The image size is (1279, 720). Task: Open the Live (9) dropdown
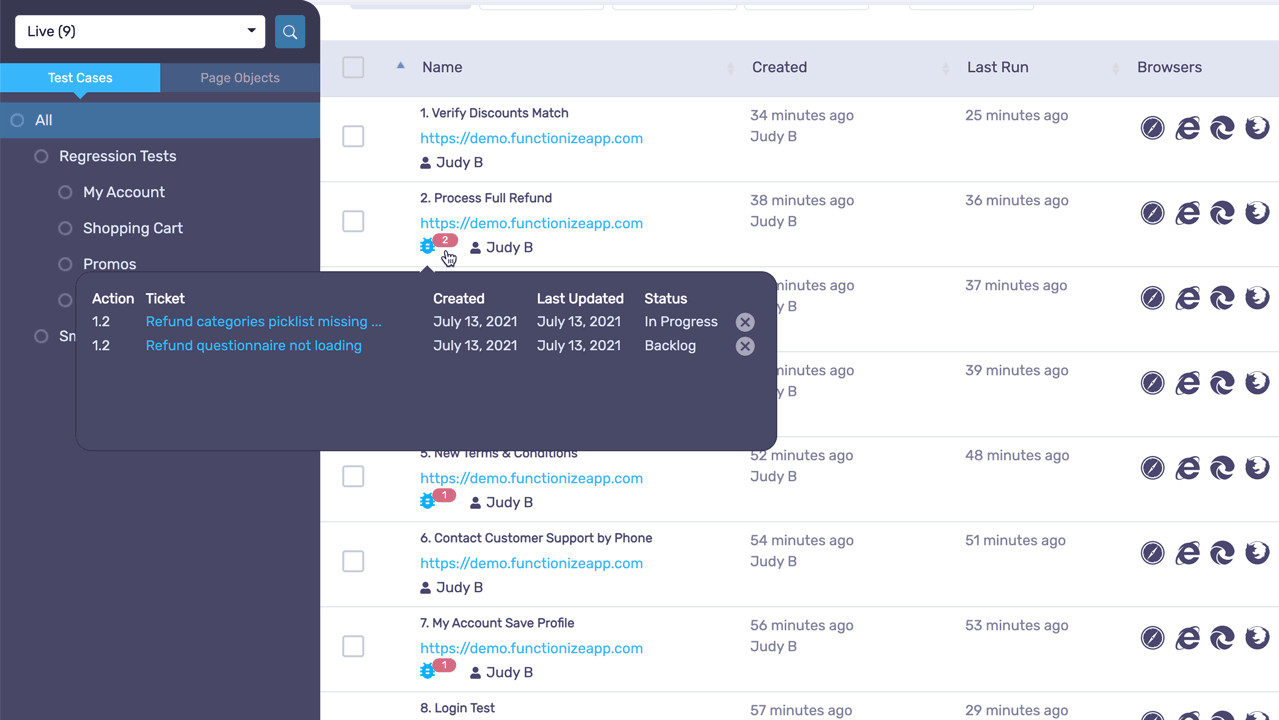point(139,31)
